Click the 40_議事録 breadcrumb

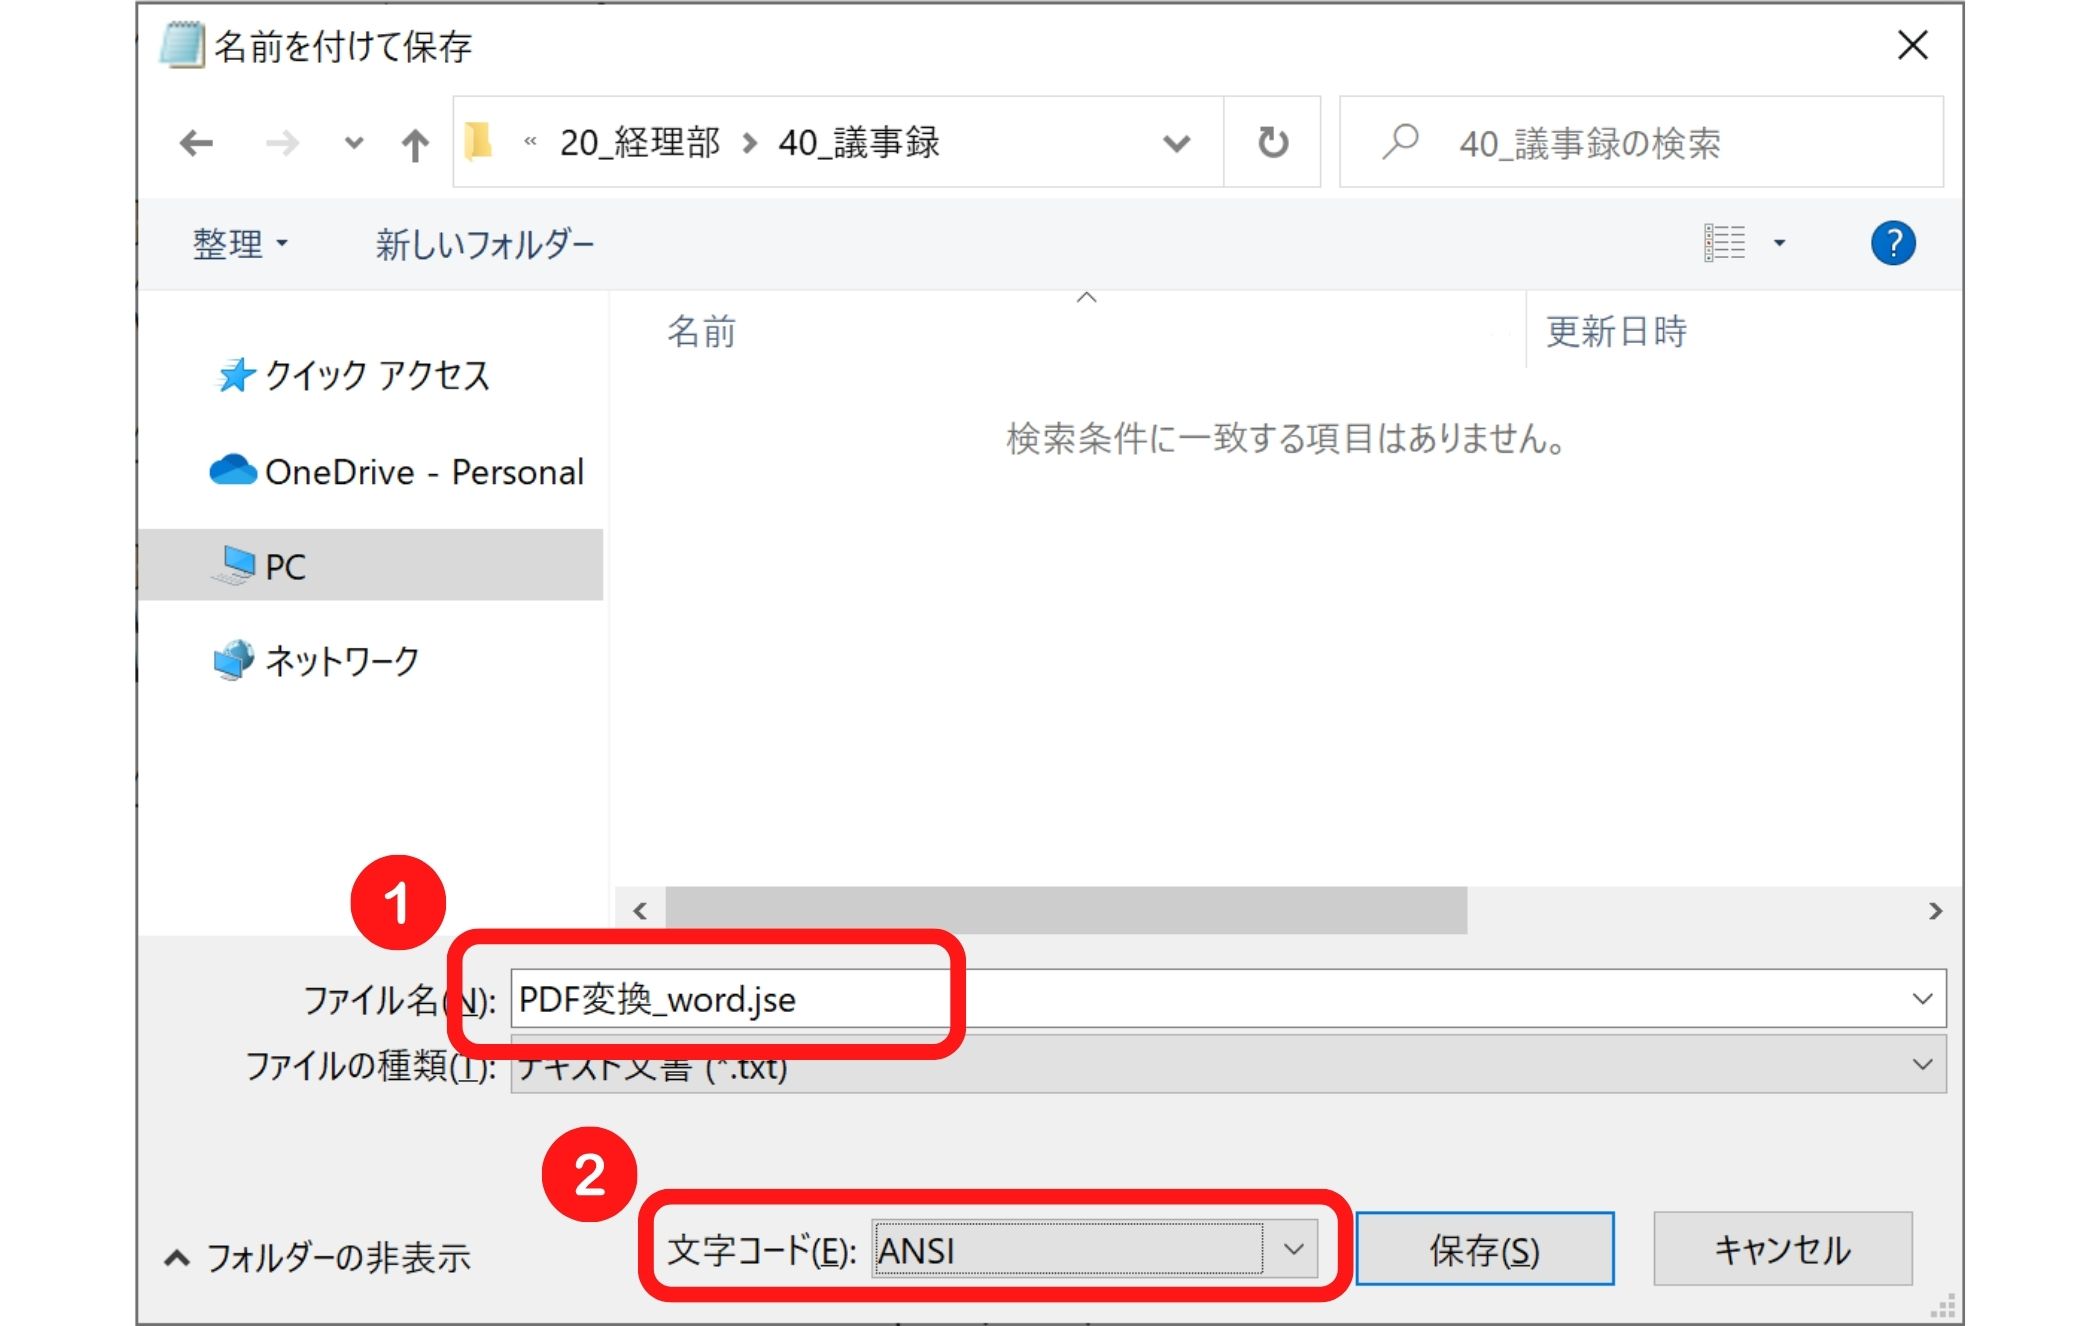tap(859, 142)
